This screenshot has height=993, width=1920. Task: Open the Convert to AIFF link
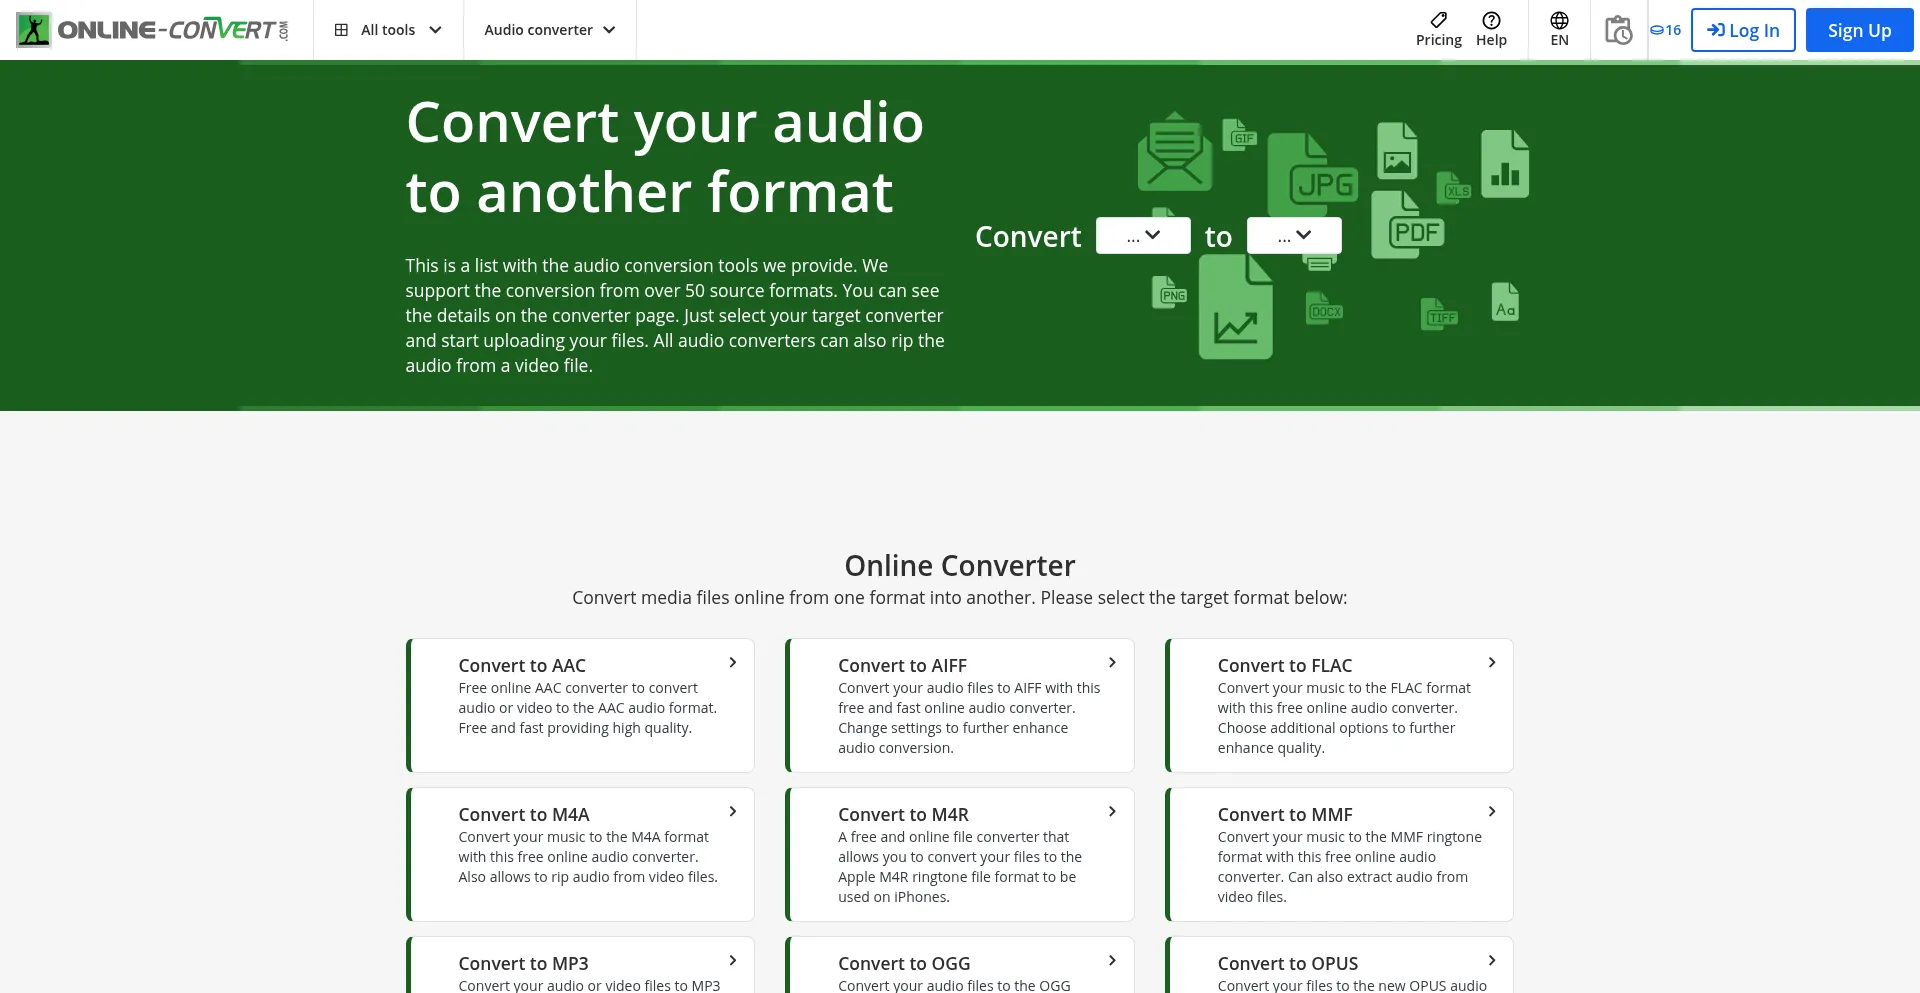902,665
